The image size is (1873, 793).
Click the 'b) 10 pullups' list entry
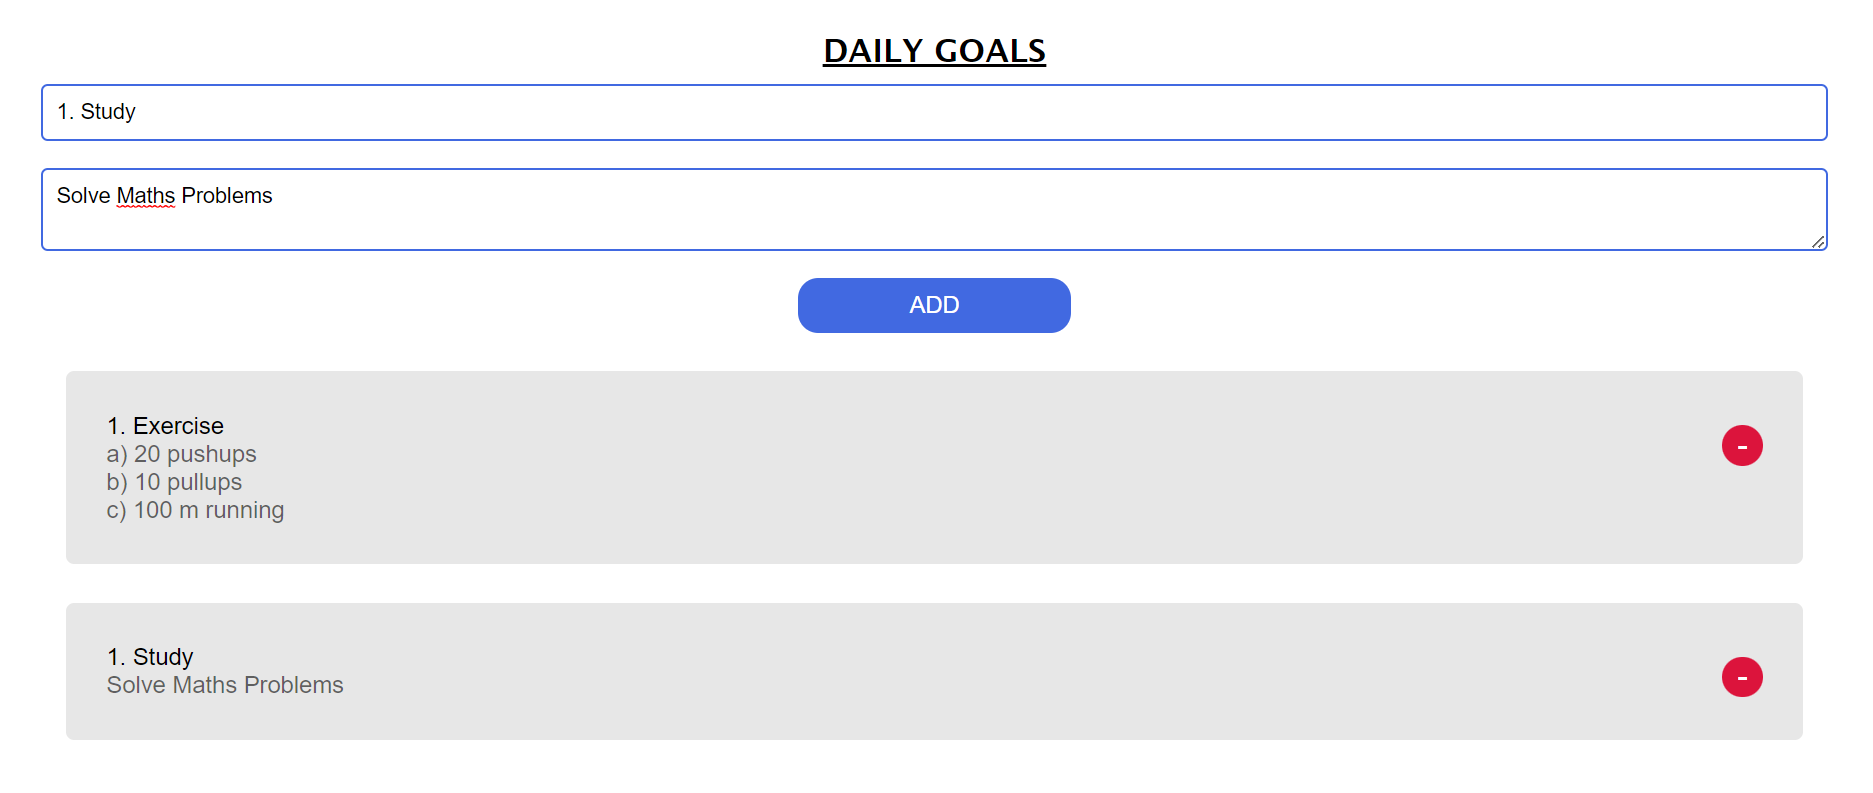[173, 481]
